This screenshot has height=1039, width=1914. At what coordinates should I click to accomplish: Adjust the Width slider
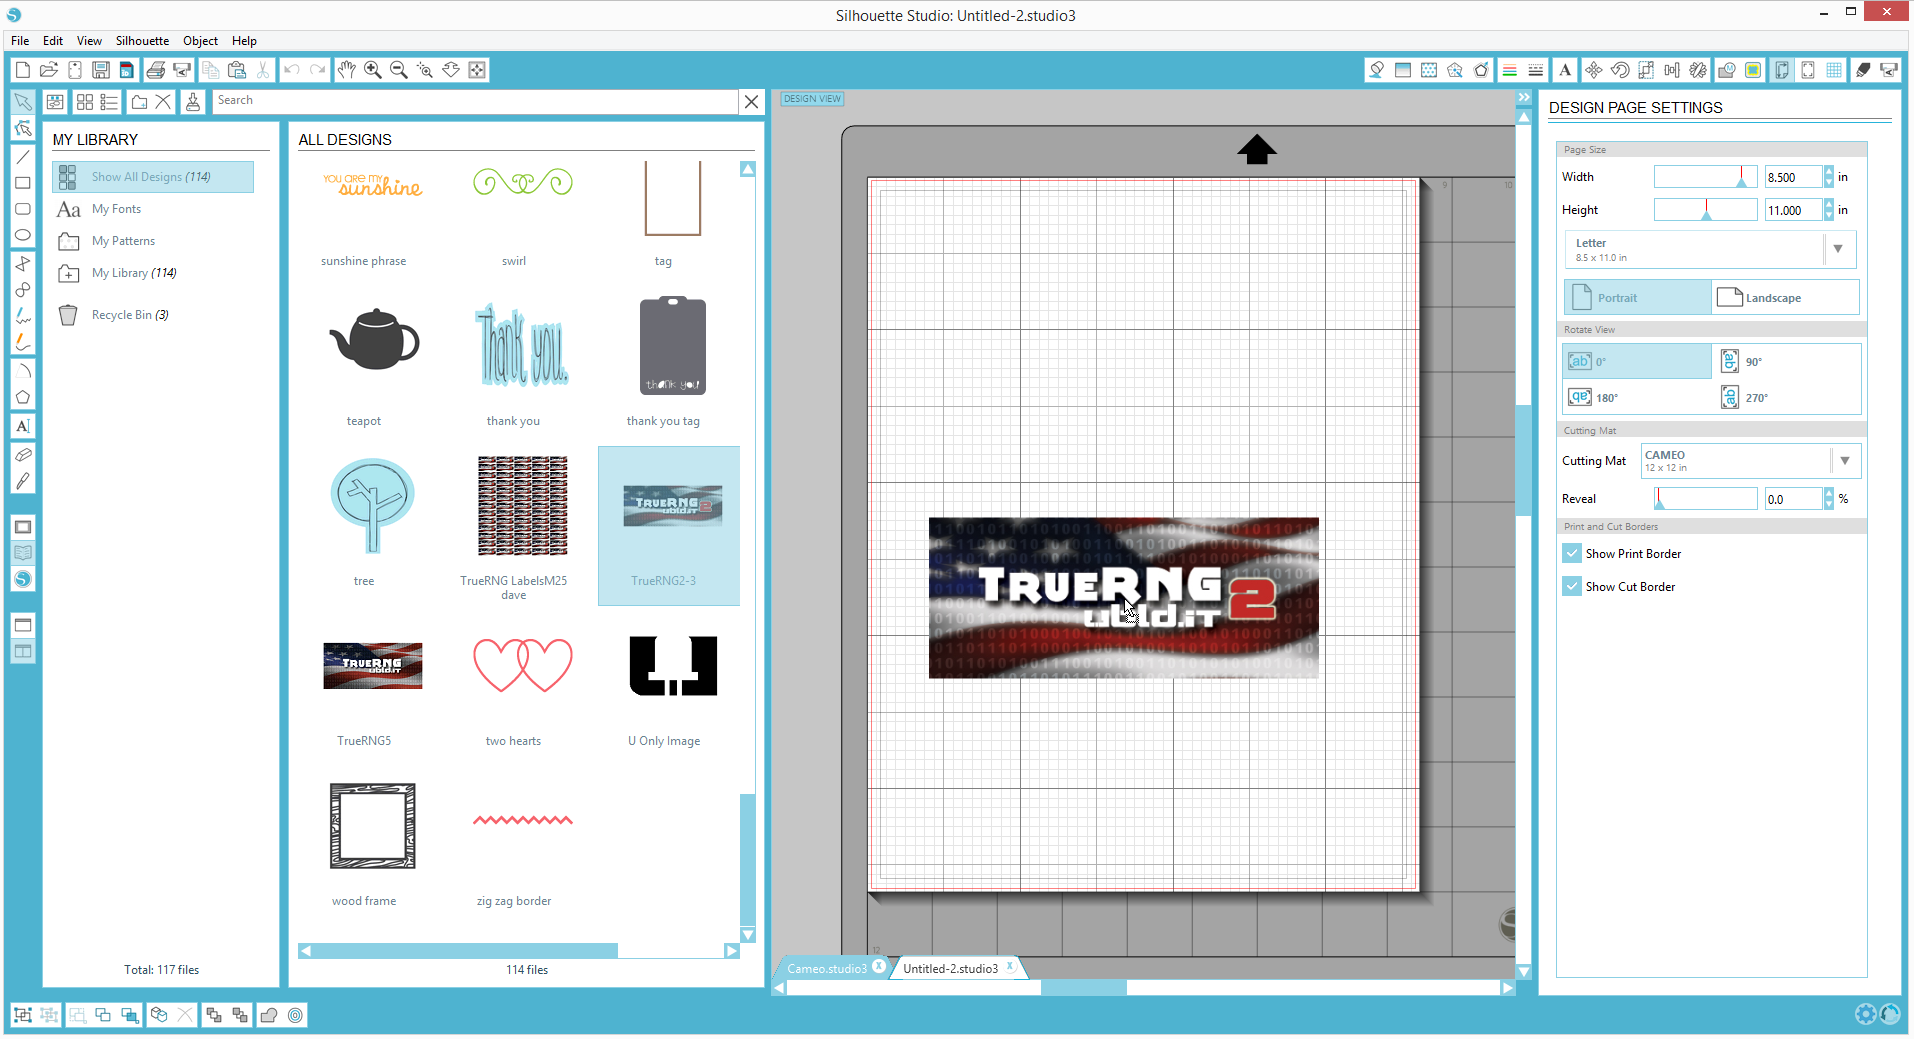[1705, 177]
